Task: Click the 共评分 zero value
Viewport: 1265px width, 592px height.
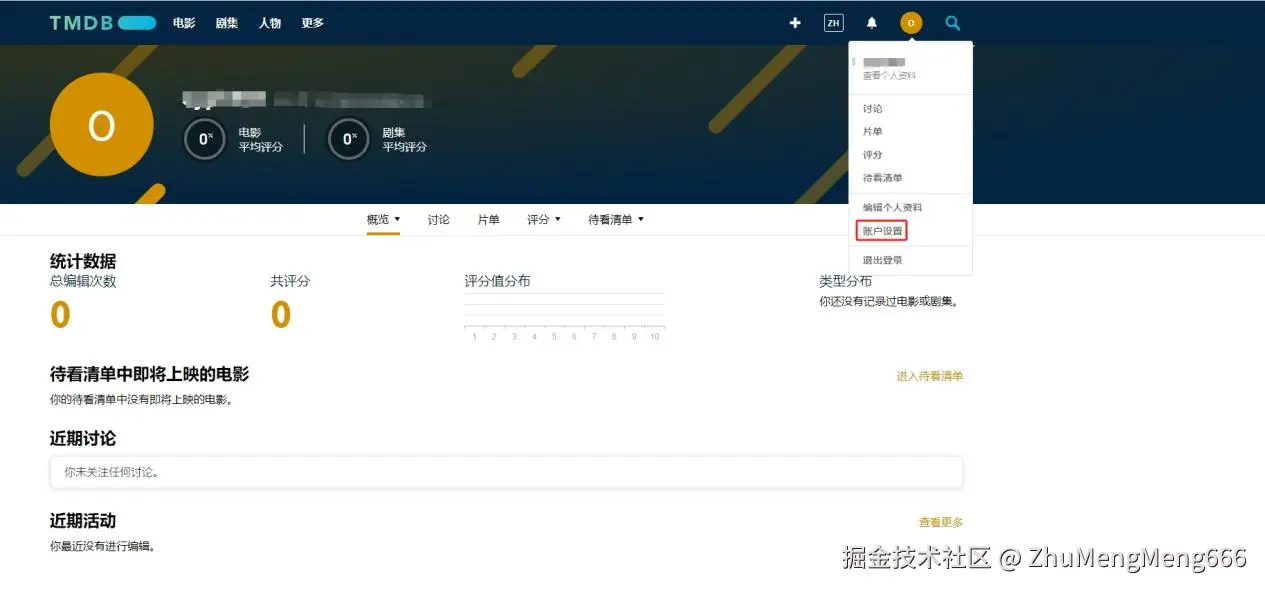Action: pyautogui.click(x=281, y=315)
